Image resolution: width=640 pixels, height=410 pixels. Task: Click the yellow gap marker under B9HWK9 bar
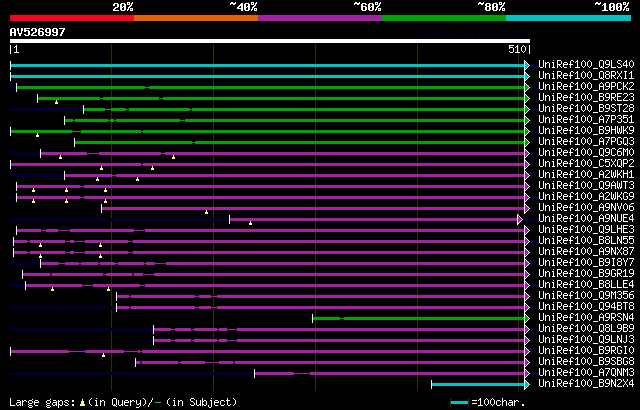[37, 135]
